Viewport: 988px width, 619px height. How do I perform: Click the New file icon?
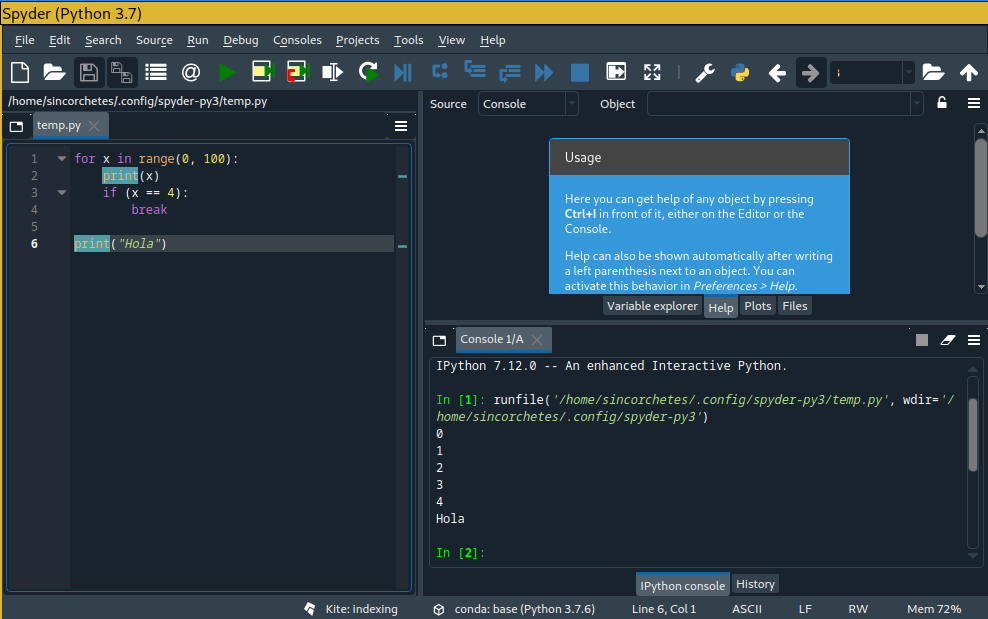point(20,72)
